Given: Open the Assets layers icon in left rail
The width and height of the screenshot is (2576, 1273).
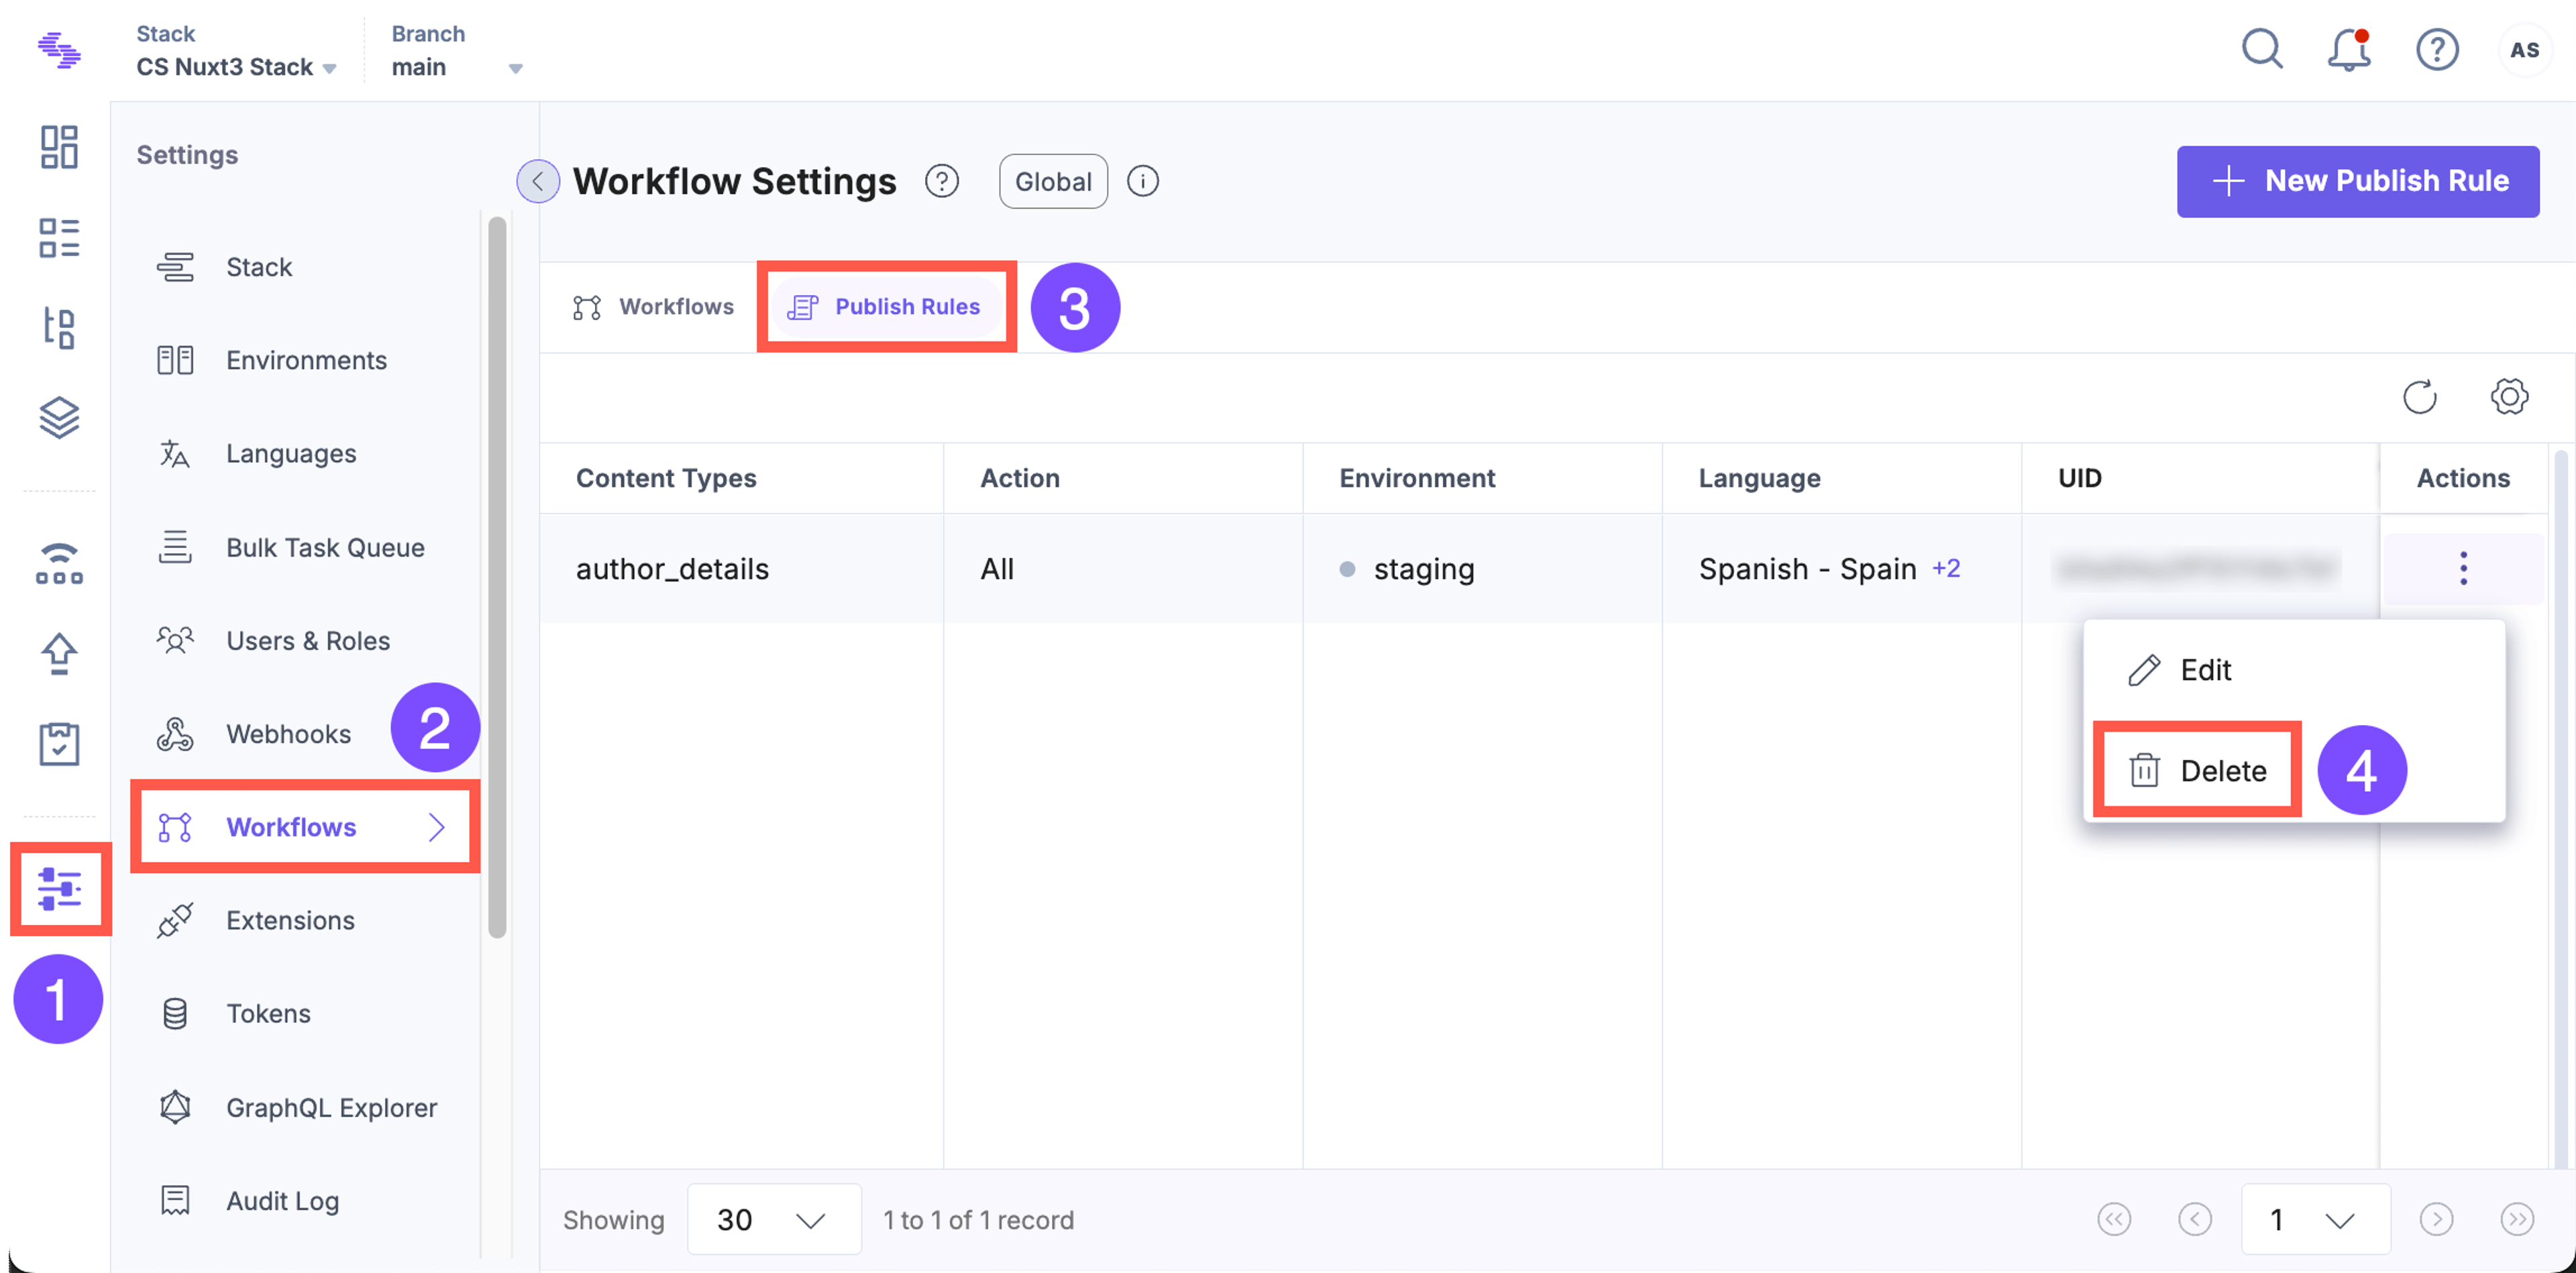Looking at the screenshot, I should coord(59,418).
